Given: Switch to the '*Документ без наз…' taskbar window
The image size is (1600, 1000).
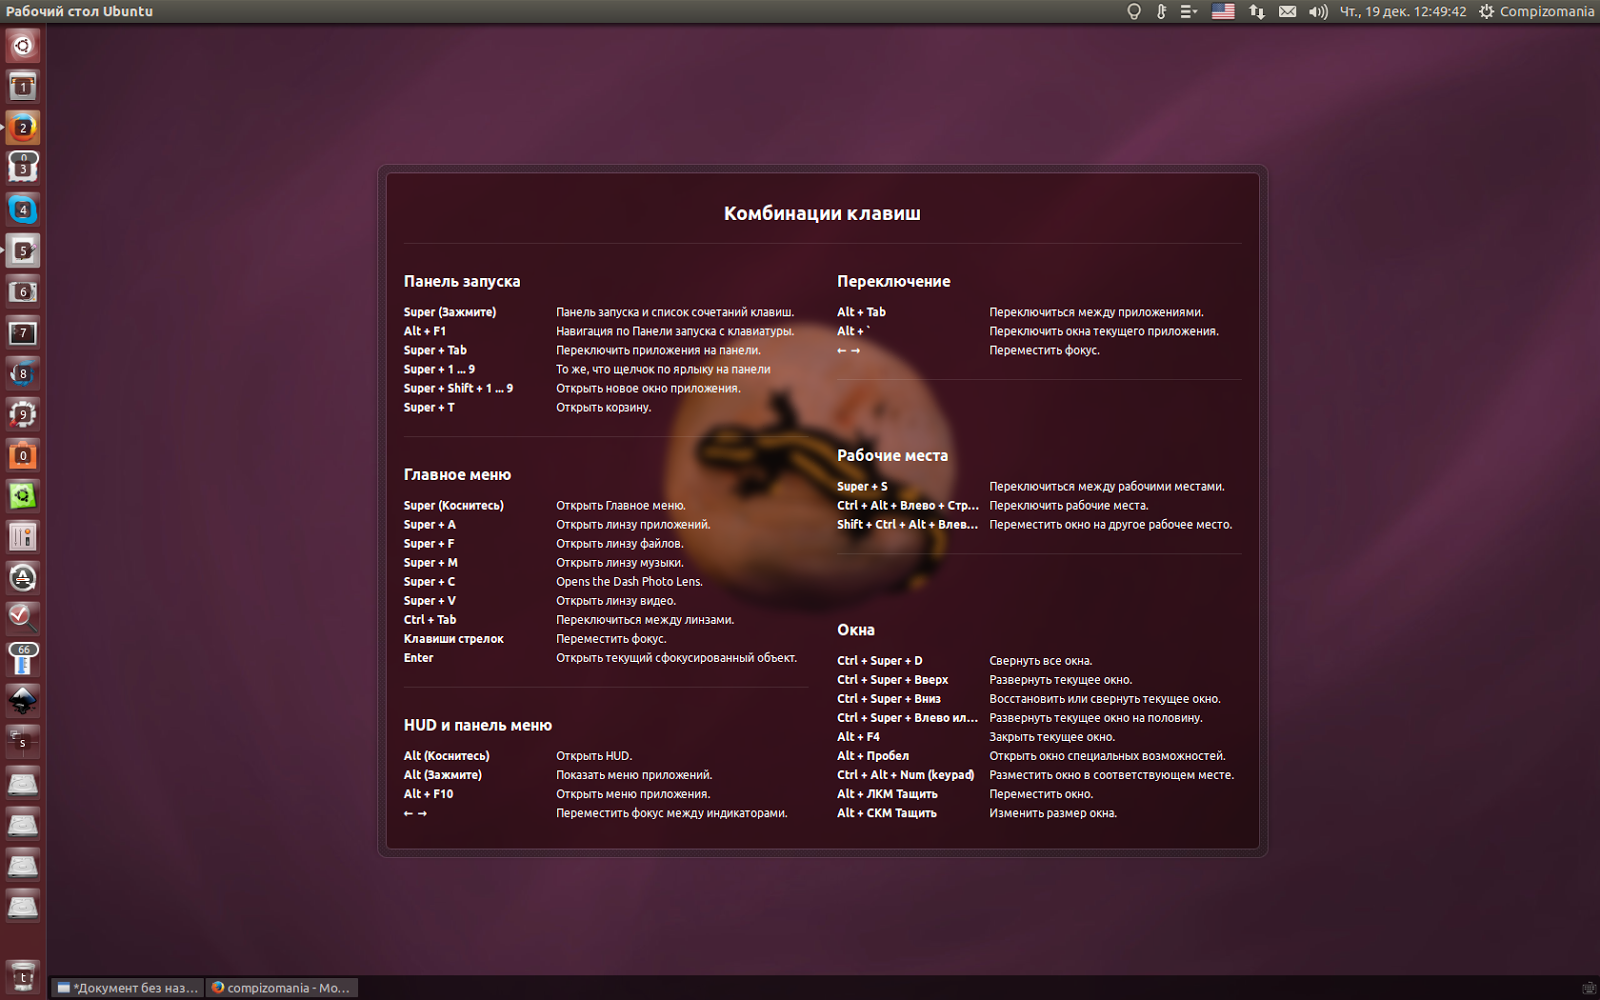Looking at the screenshot, I should (128, 988).
